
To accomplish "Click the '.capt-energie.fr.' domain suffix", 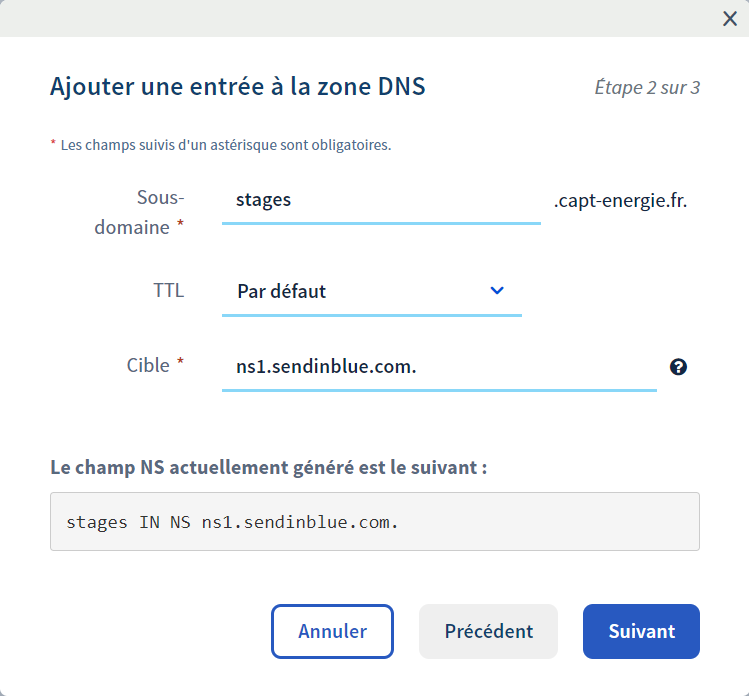I will pos(621,200).
